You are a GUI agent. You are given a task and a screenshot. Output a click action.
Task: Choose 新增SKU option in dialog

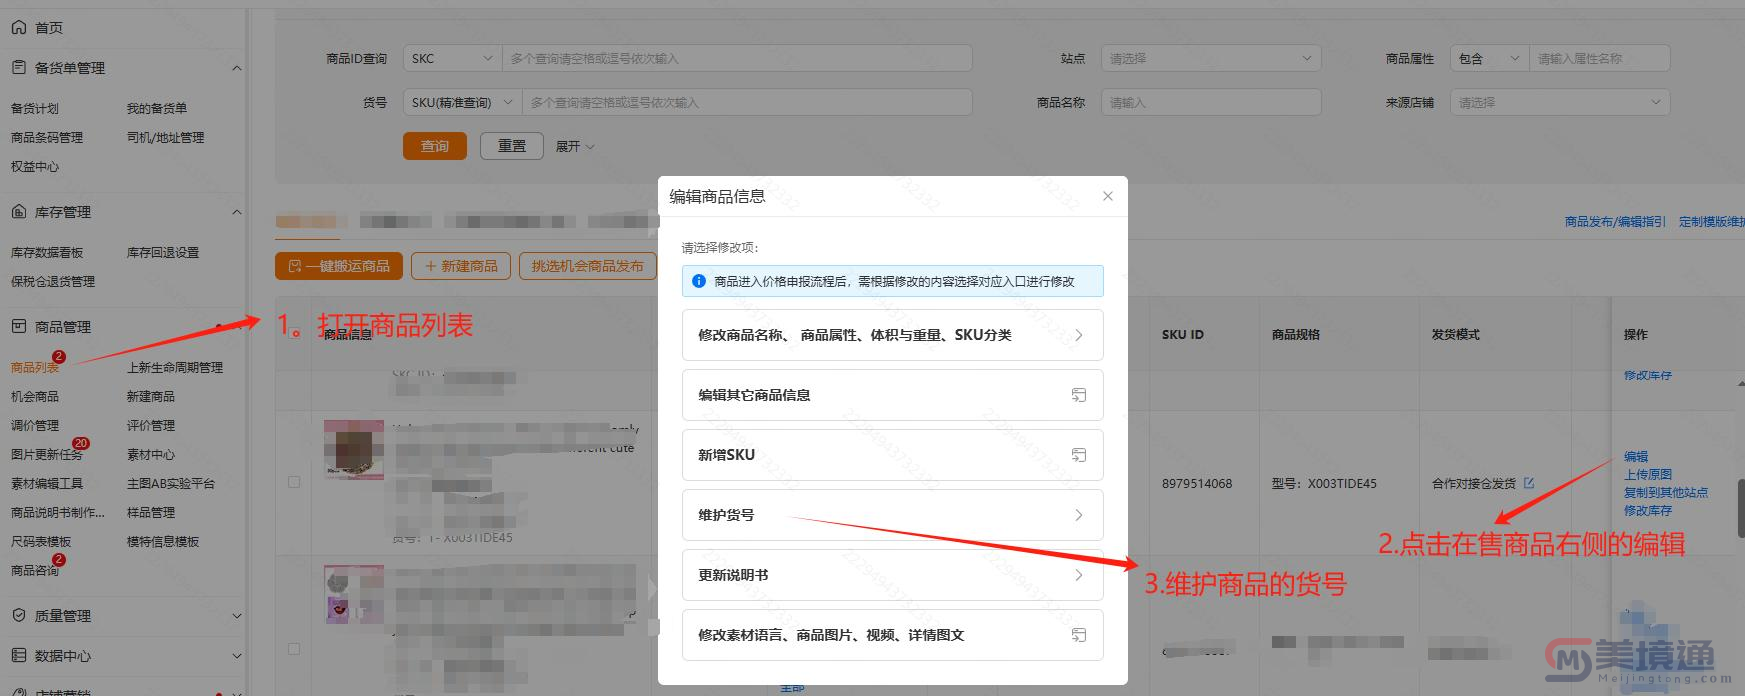pos(892,455)
